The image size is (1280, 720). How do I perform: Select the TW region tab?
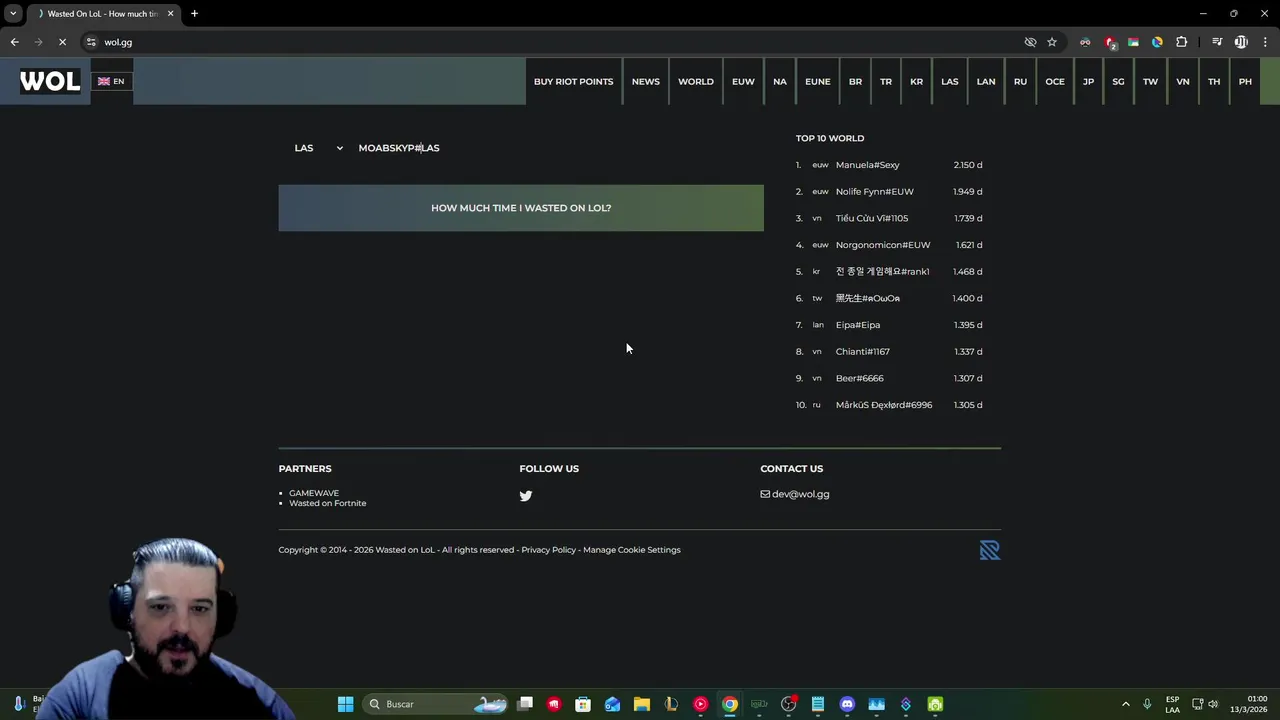[x=1150, y=82]
